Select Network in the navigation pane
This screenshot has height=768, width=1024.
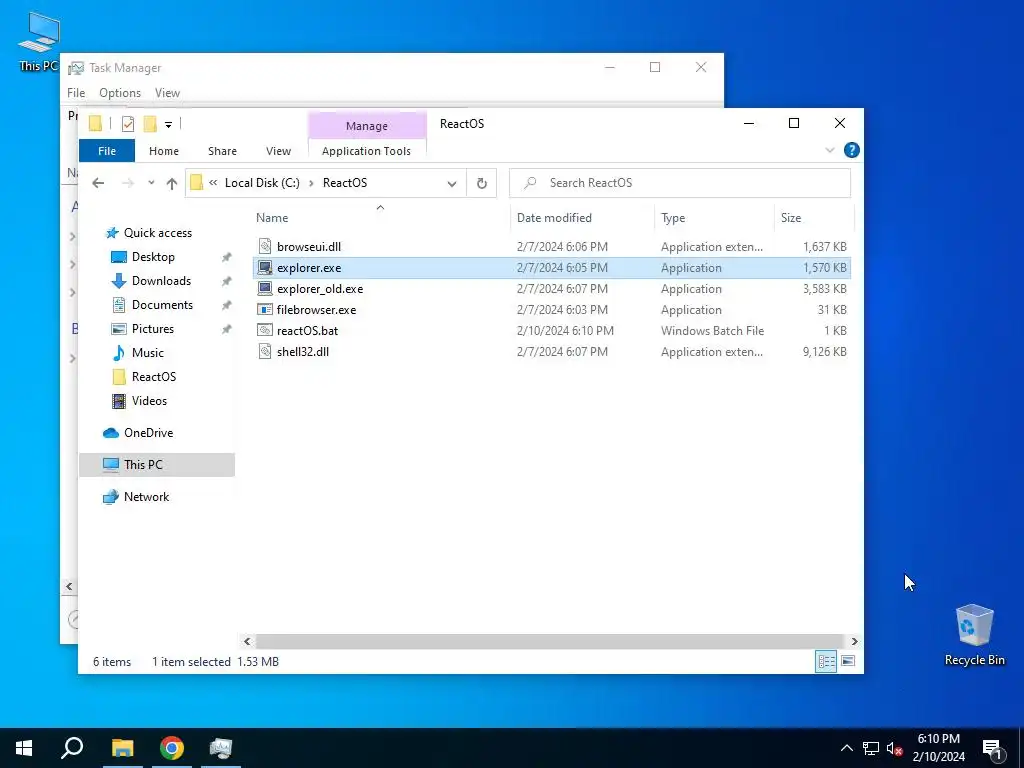click(x=146, y=497)
